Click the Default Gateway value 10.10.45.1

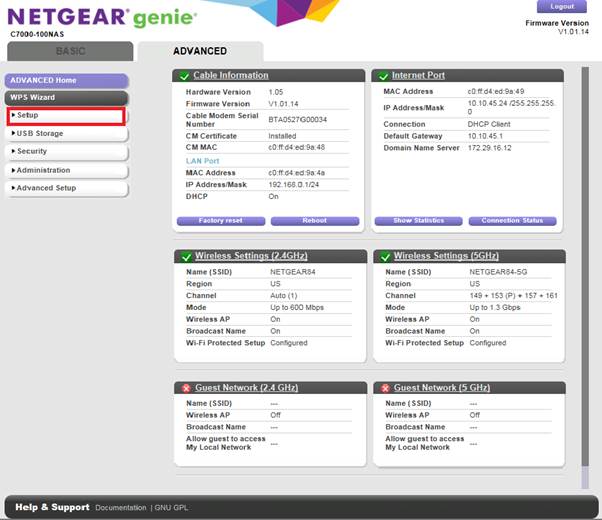point(485,136)
